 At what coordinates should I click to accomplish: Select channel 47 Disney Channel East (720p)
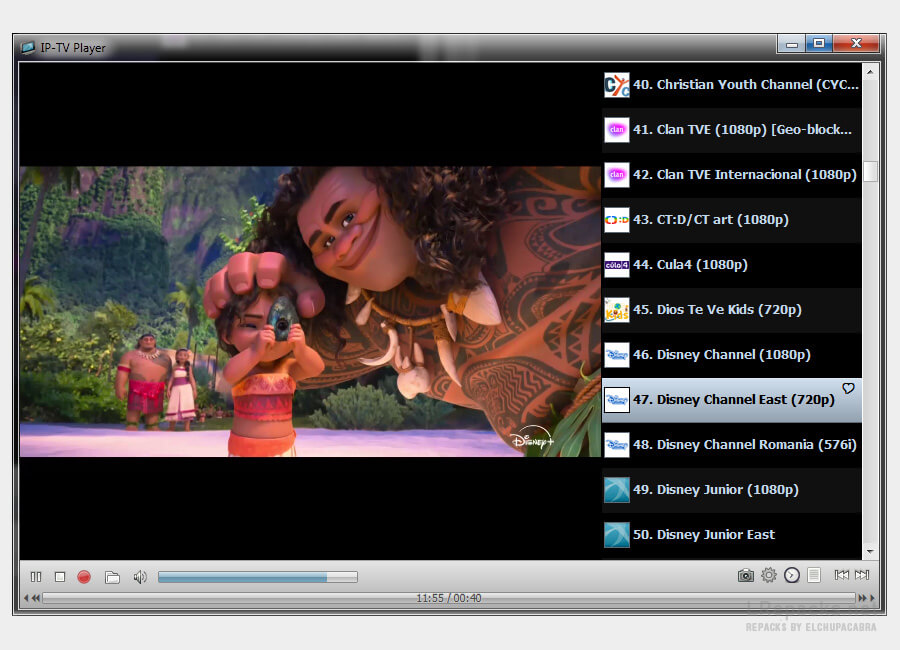pyautogui.click(x=732, y=400)
